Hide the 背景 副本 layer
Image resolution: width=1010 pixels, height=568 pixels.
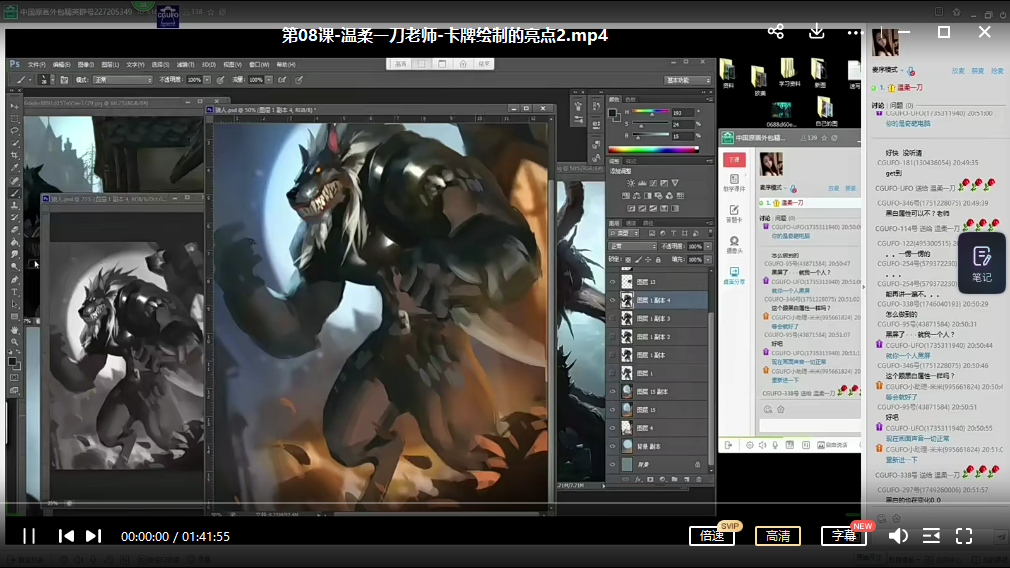click(613, 446)
